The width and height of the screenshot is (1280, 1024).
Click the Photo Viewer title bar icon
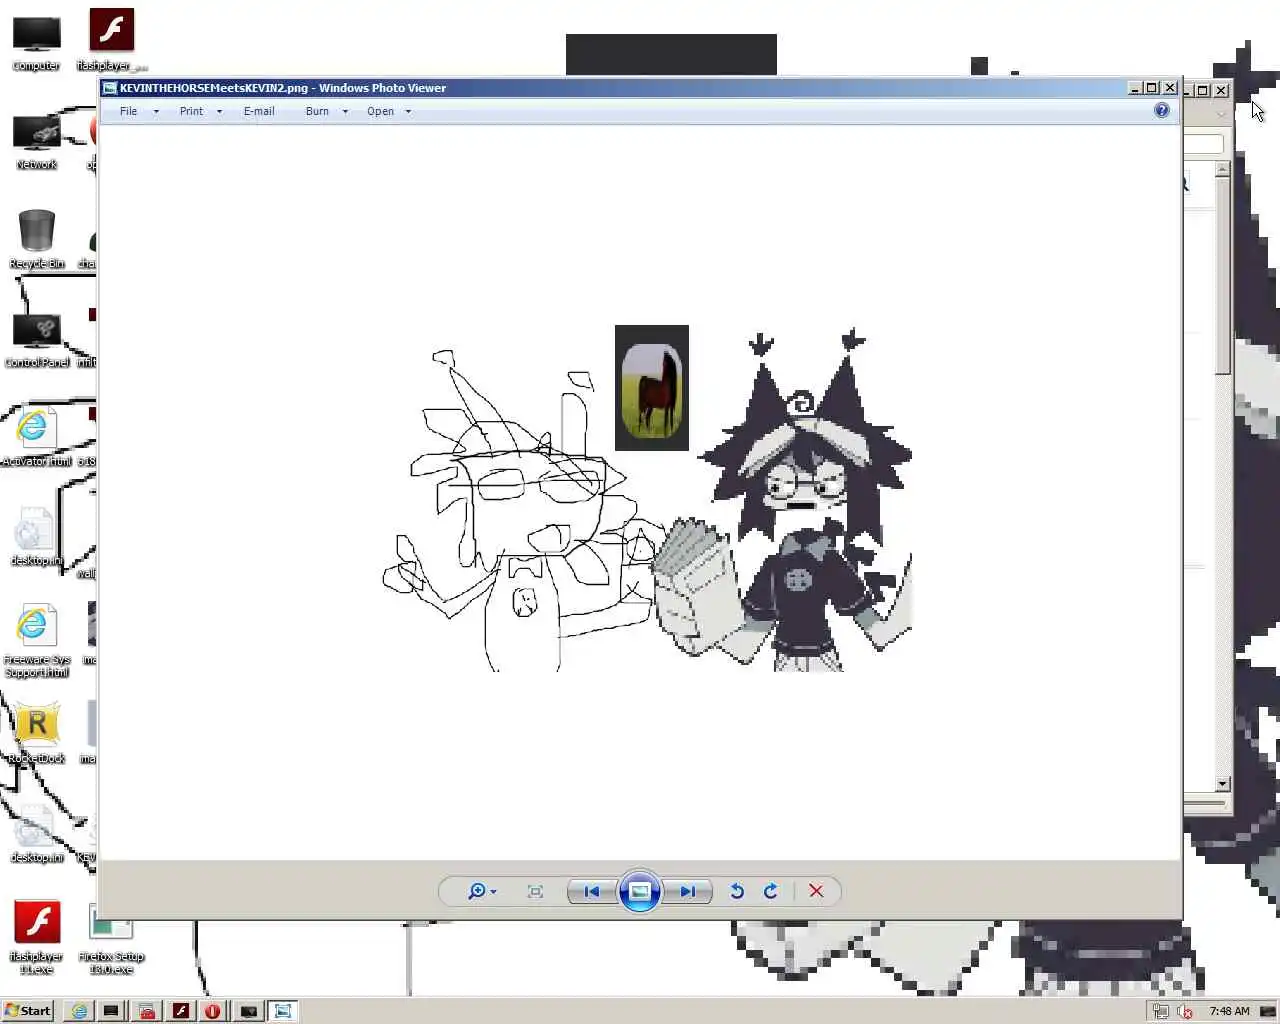(110, 88)
